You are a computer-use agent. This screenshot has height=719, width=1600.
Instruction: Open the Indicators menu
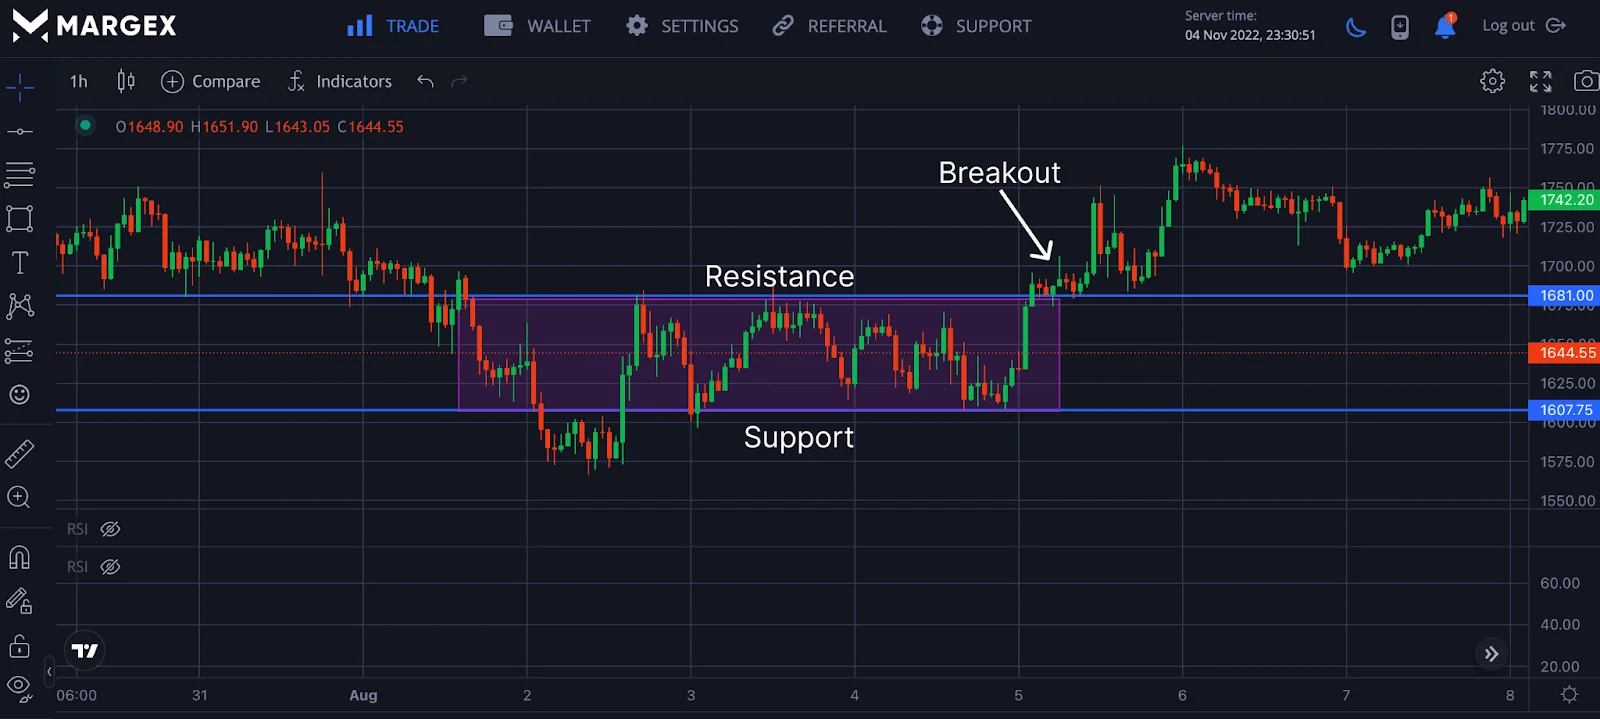click(x=340, y=81)
